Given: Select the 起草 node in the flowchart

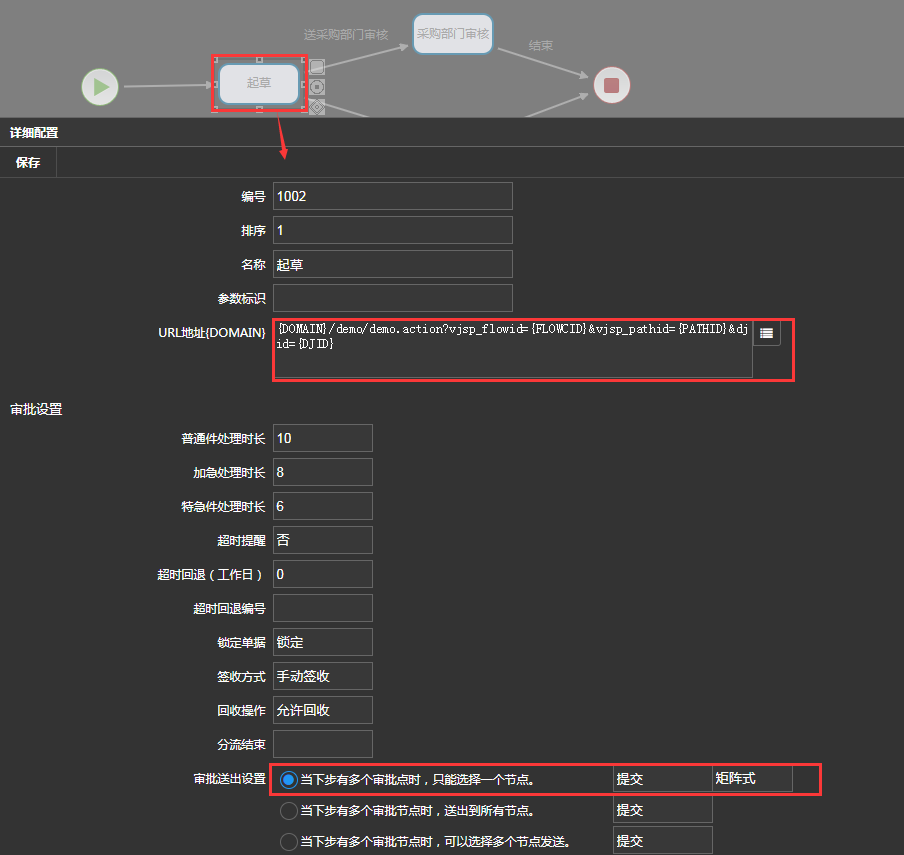Looking at the screenshot, I should (258, 83).
